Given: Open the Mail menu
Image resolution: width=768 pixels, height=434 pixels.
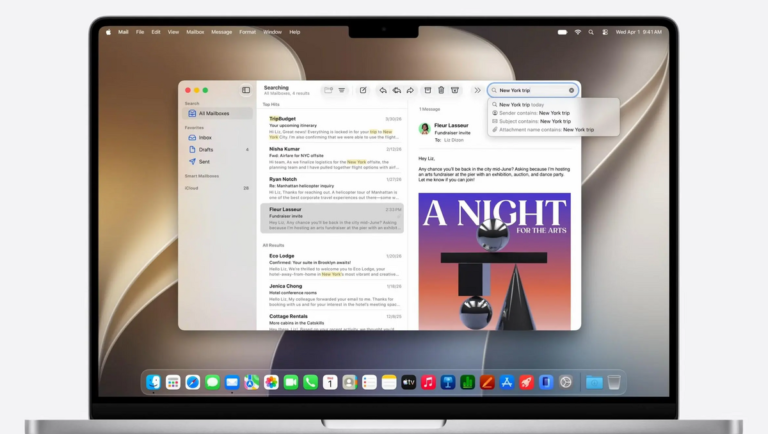Looking at the screenshot, I should coord(123,32).
